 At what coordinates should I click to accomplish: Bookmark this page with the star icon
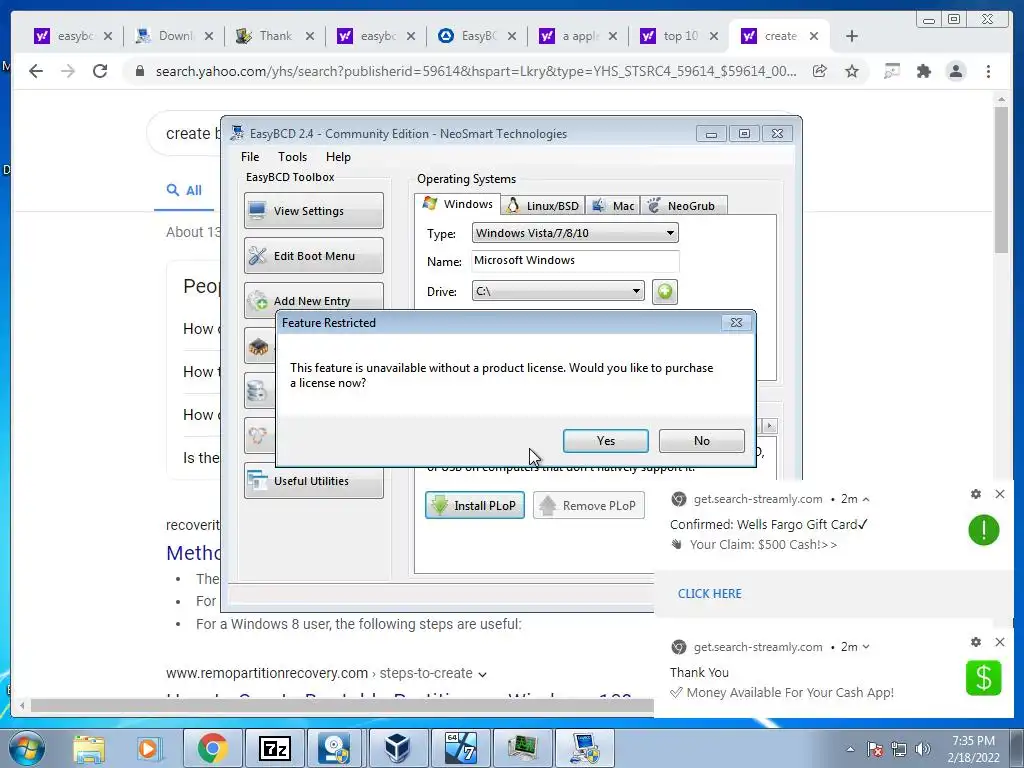(852, 71)
